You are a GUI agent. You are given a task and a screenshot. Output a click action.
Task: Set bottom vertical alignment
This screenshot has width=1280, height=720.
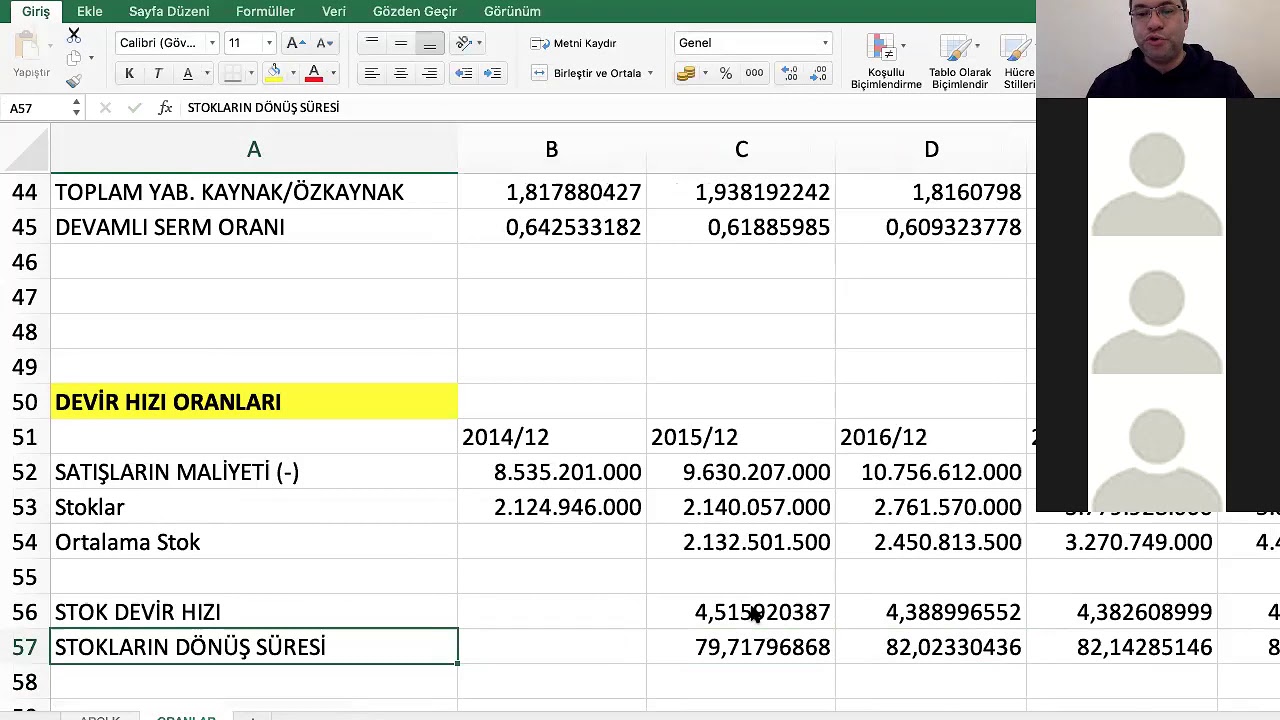430,43
